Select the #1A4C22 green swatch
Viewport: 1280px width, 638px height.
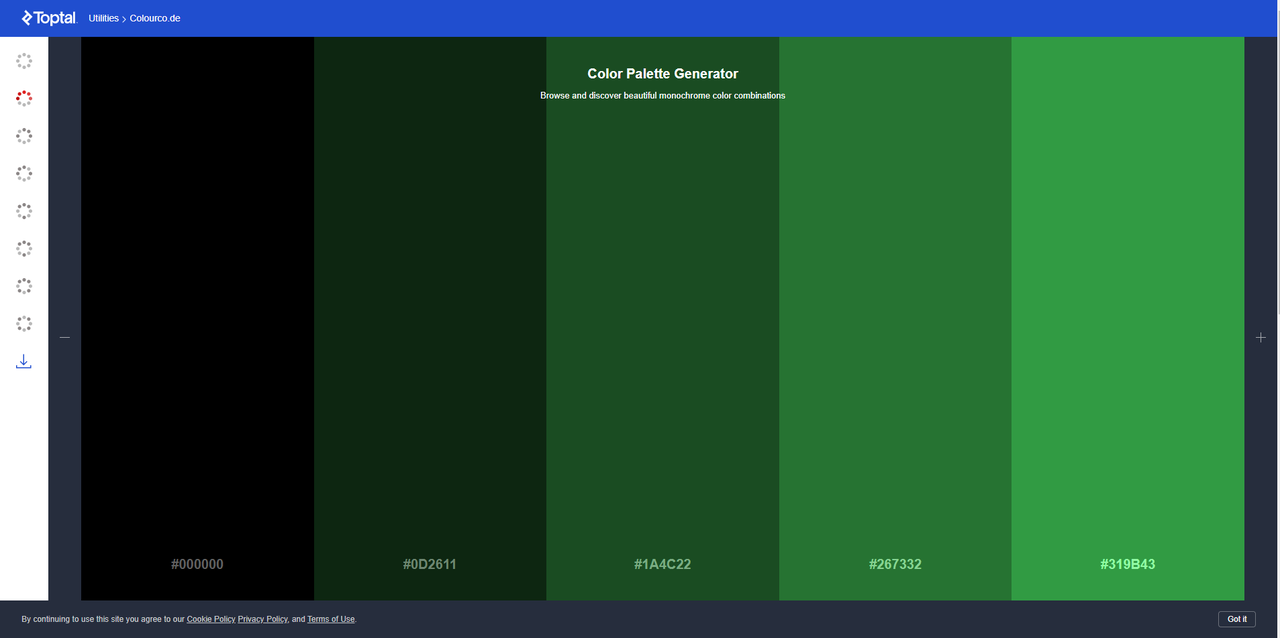coord(663,318)
